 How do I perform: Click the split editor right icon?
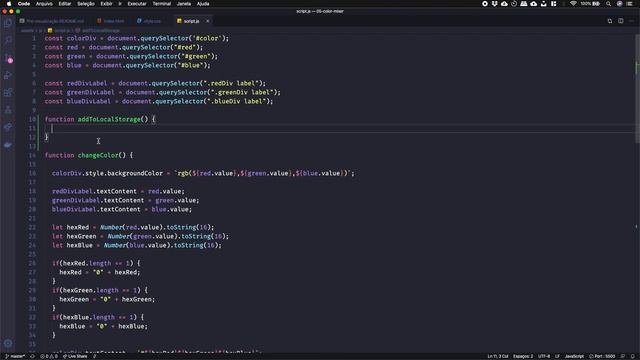click(x=620, y=21)
